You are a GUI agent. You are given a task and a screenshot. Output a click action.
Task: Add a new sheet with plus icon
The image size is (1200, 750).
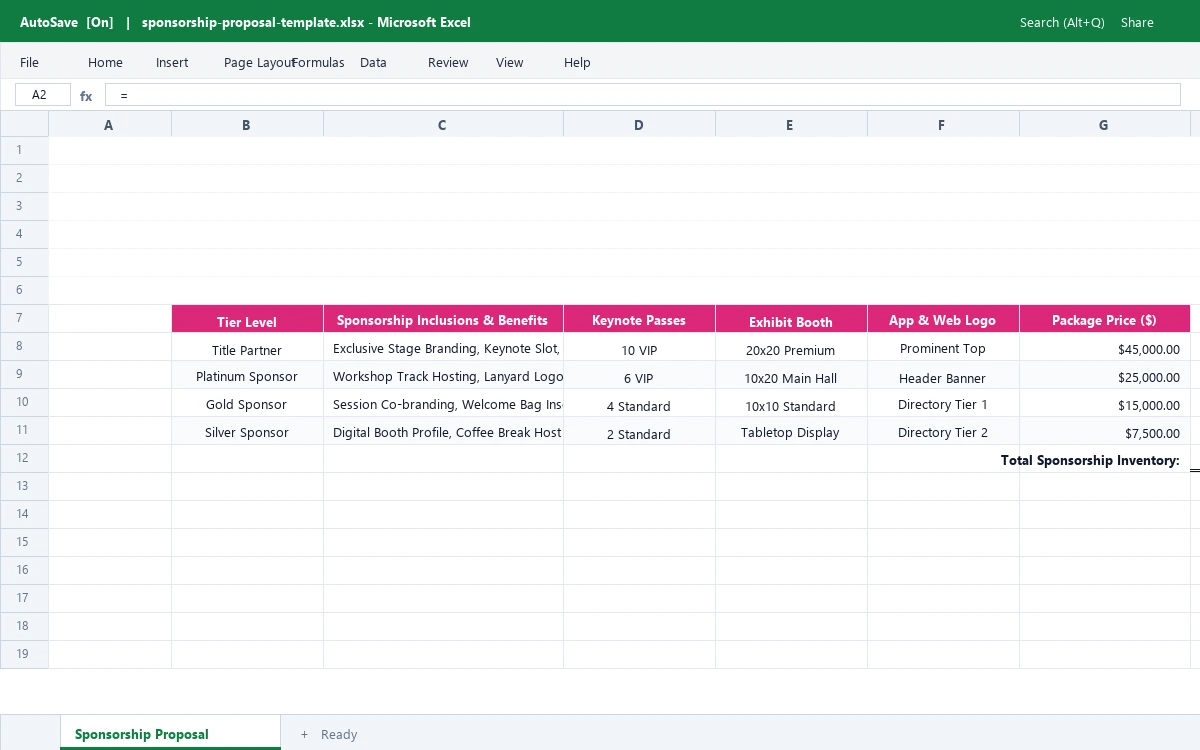point(304,734)
